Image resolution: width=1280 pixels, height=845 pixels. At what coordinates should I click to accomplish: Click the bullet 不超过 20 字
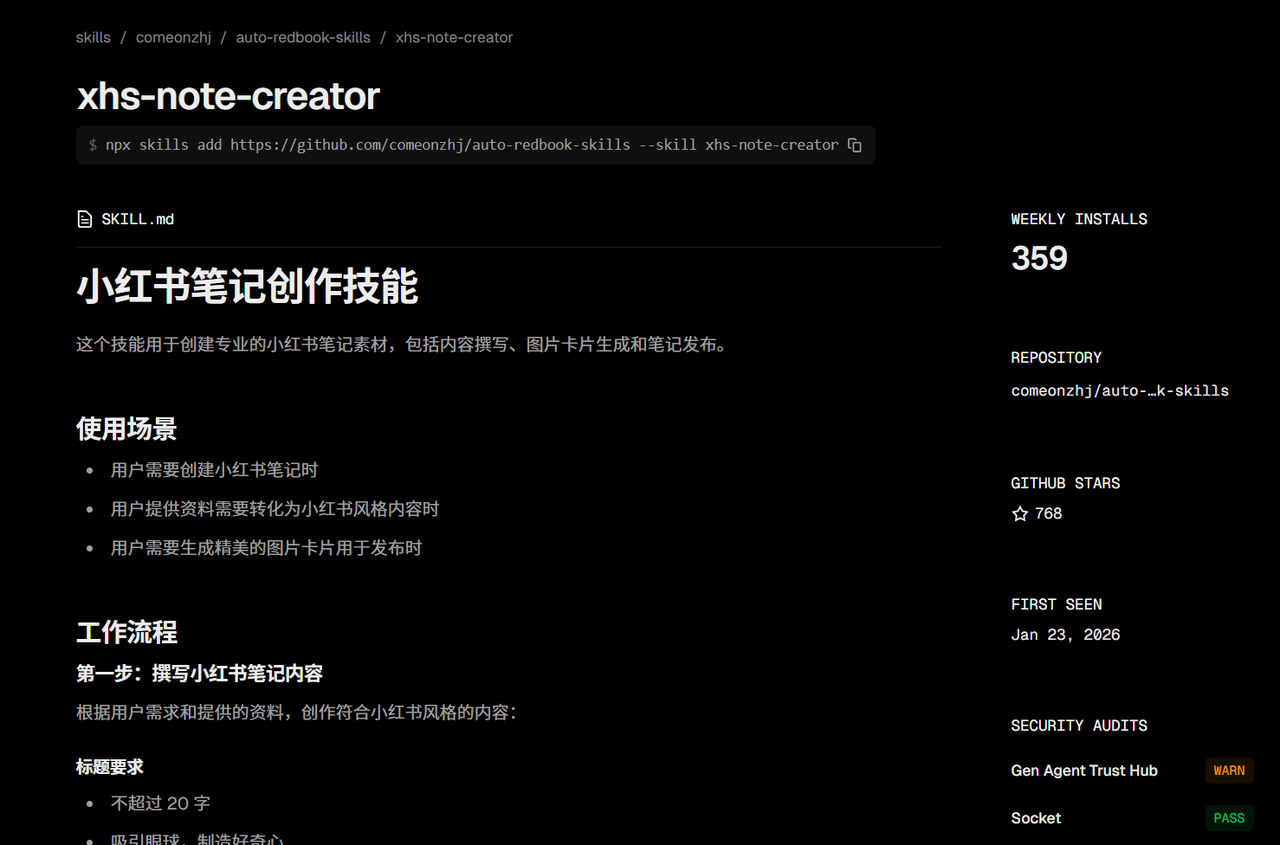coord(161,803)
